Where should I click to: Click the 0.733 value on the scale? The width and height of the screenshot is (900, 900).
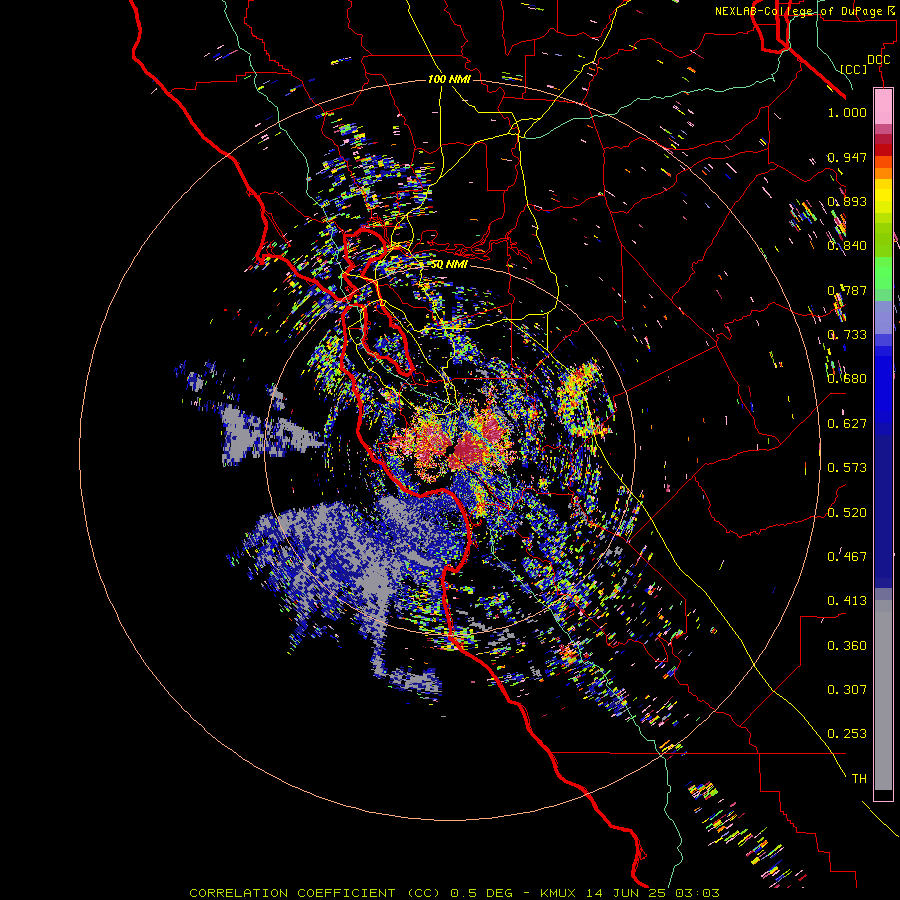[x=847, y=335]
